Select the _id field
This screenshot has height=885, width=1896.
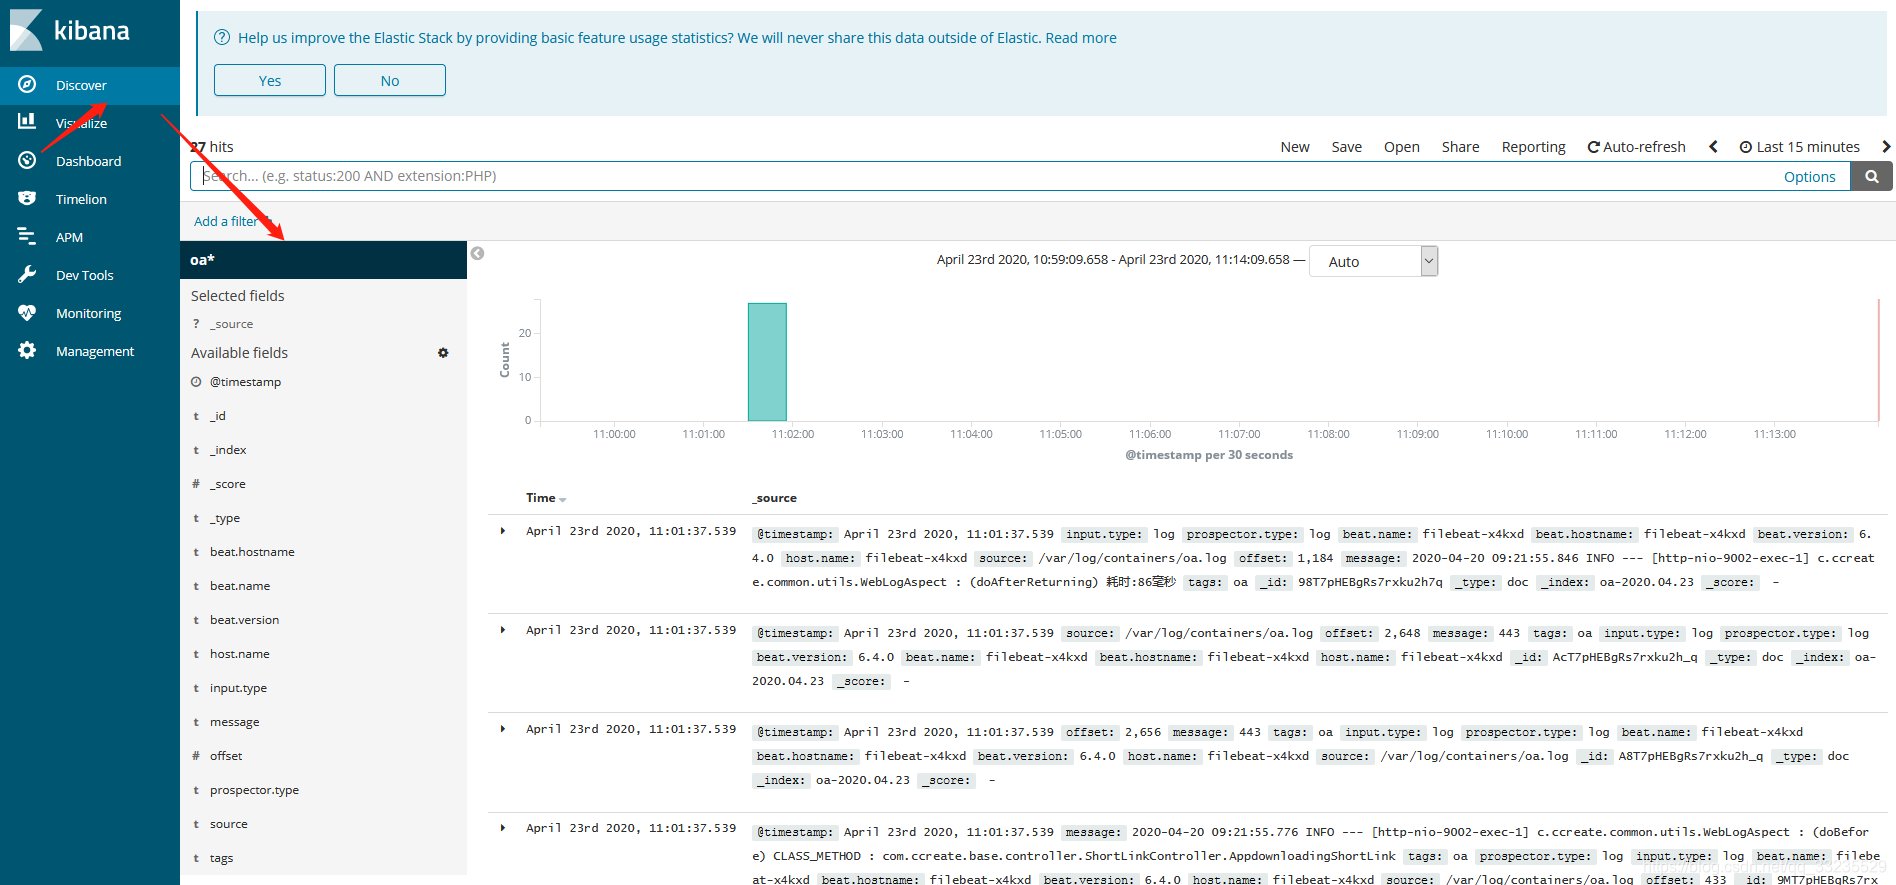click(217, 416)
